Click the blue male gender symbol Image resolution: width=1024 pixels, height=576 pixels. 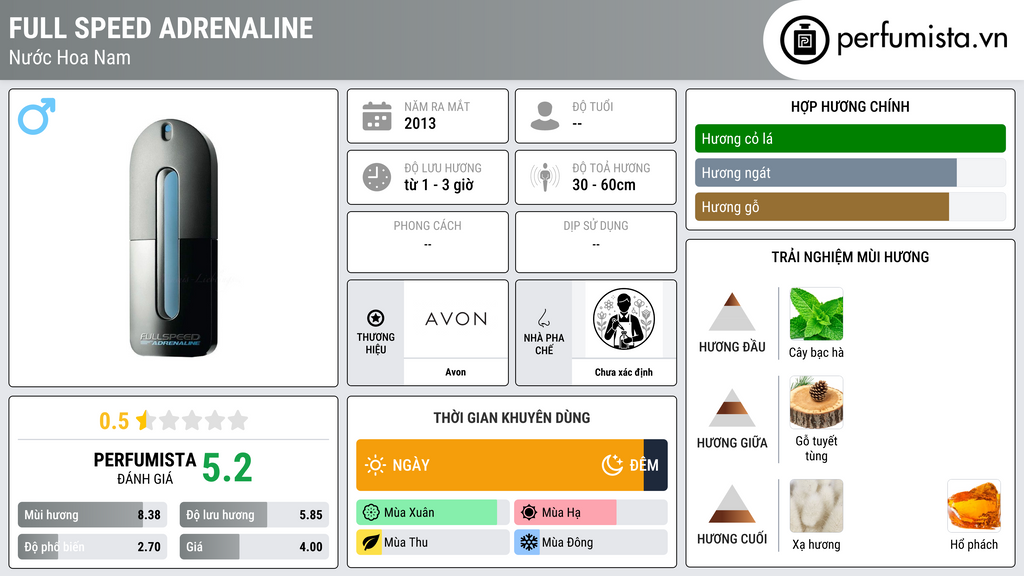tap(37, 116)
